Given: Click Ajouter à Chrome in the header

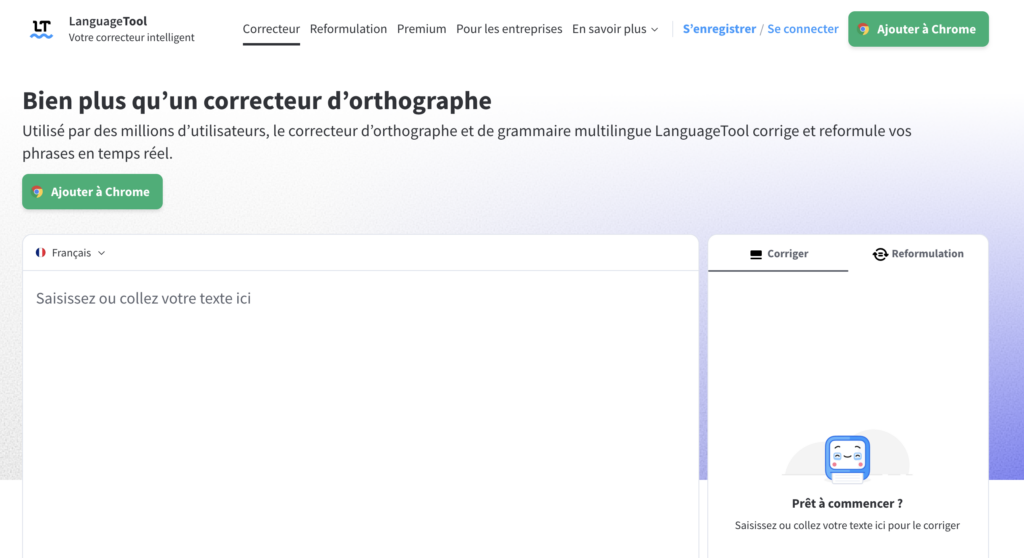Looking at the screenshot, I should pyautogui.click(x=918, y=29).
